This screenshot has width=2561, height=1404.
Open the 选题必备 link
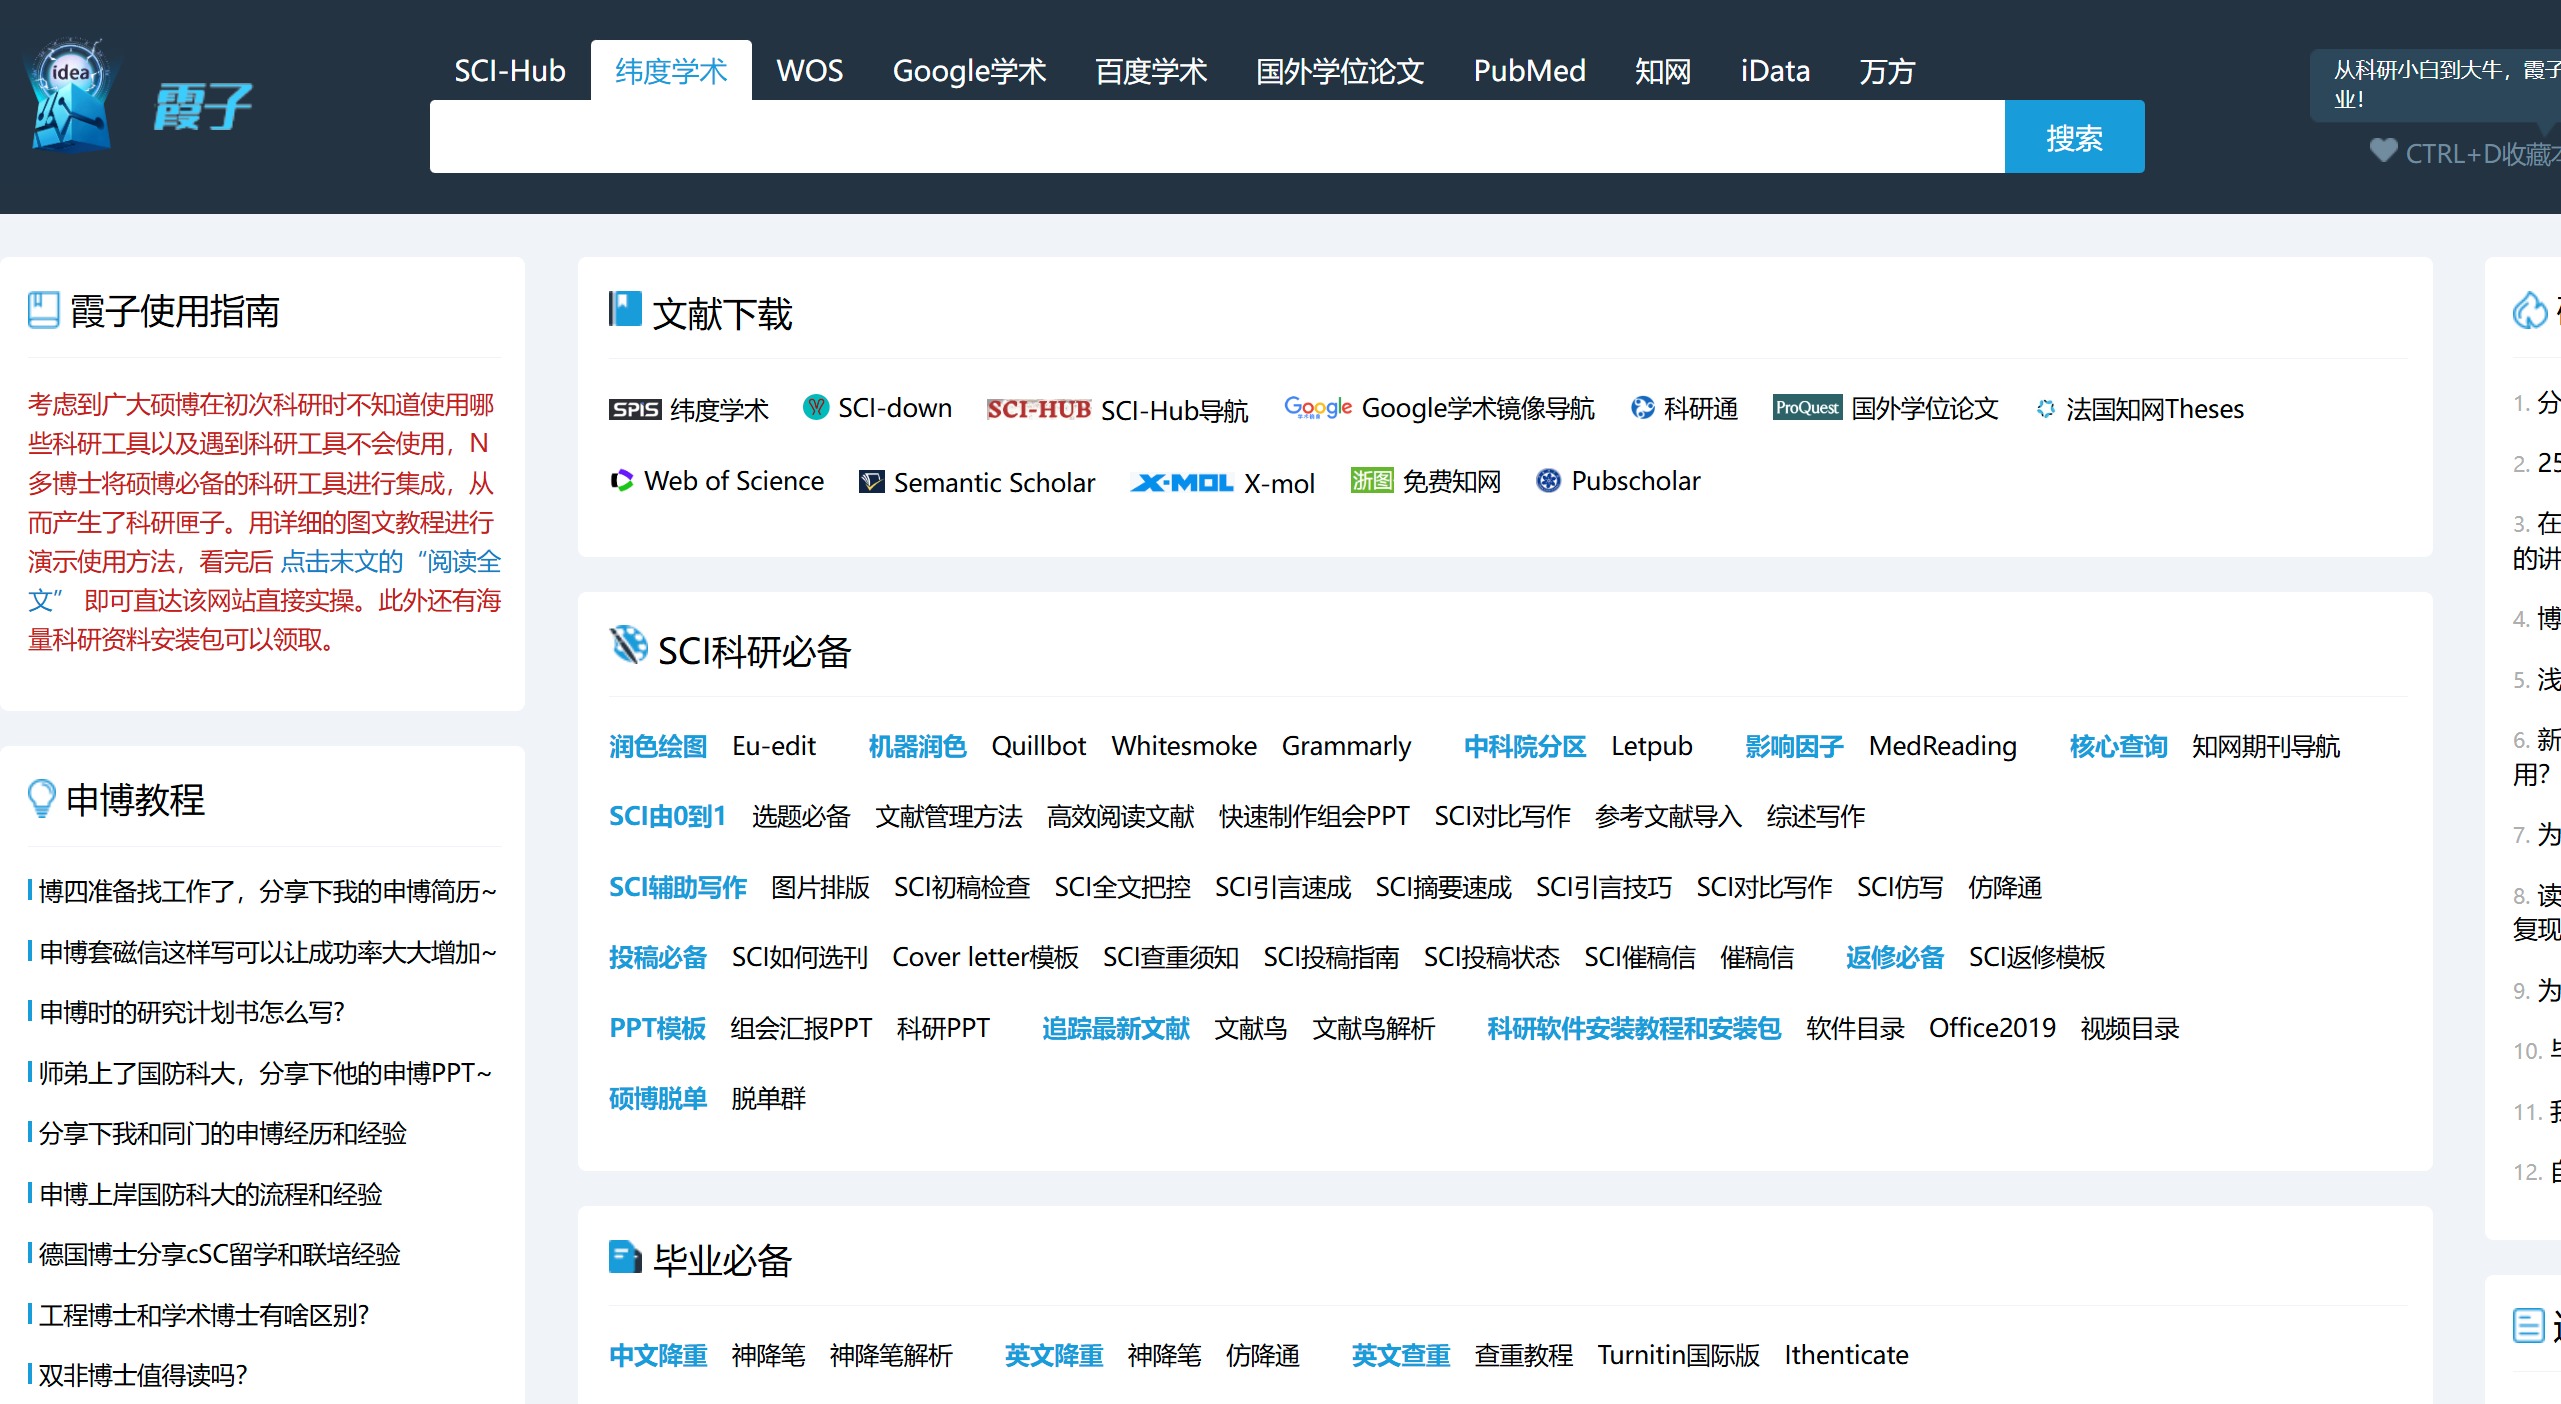[x=801, y=816]
